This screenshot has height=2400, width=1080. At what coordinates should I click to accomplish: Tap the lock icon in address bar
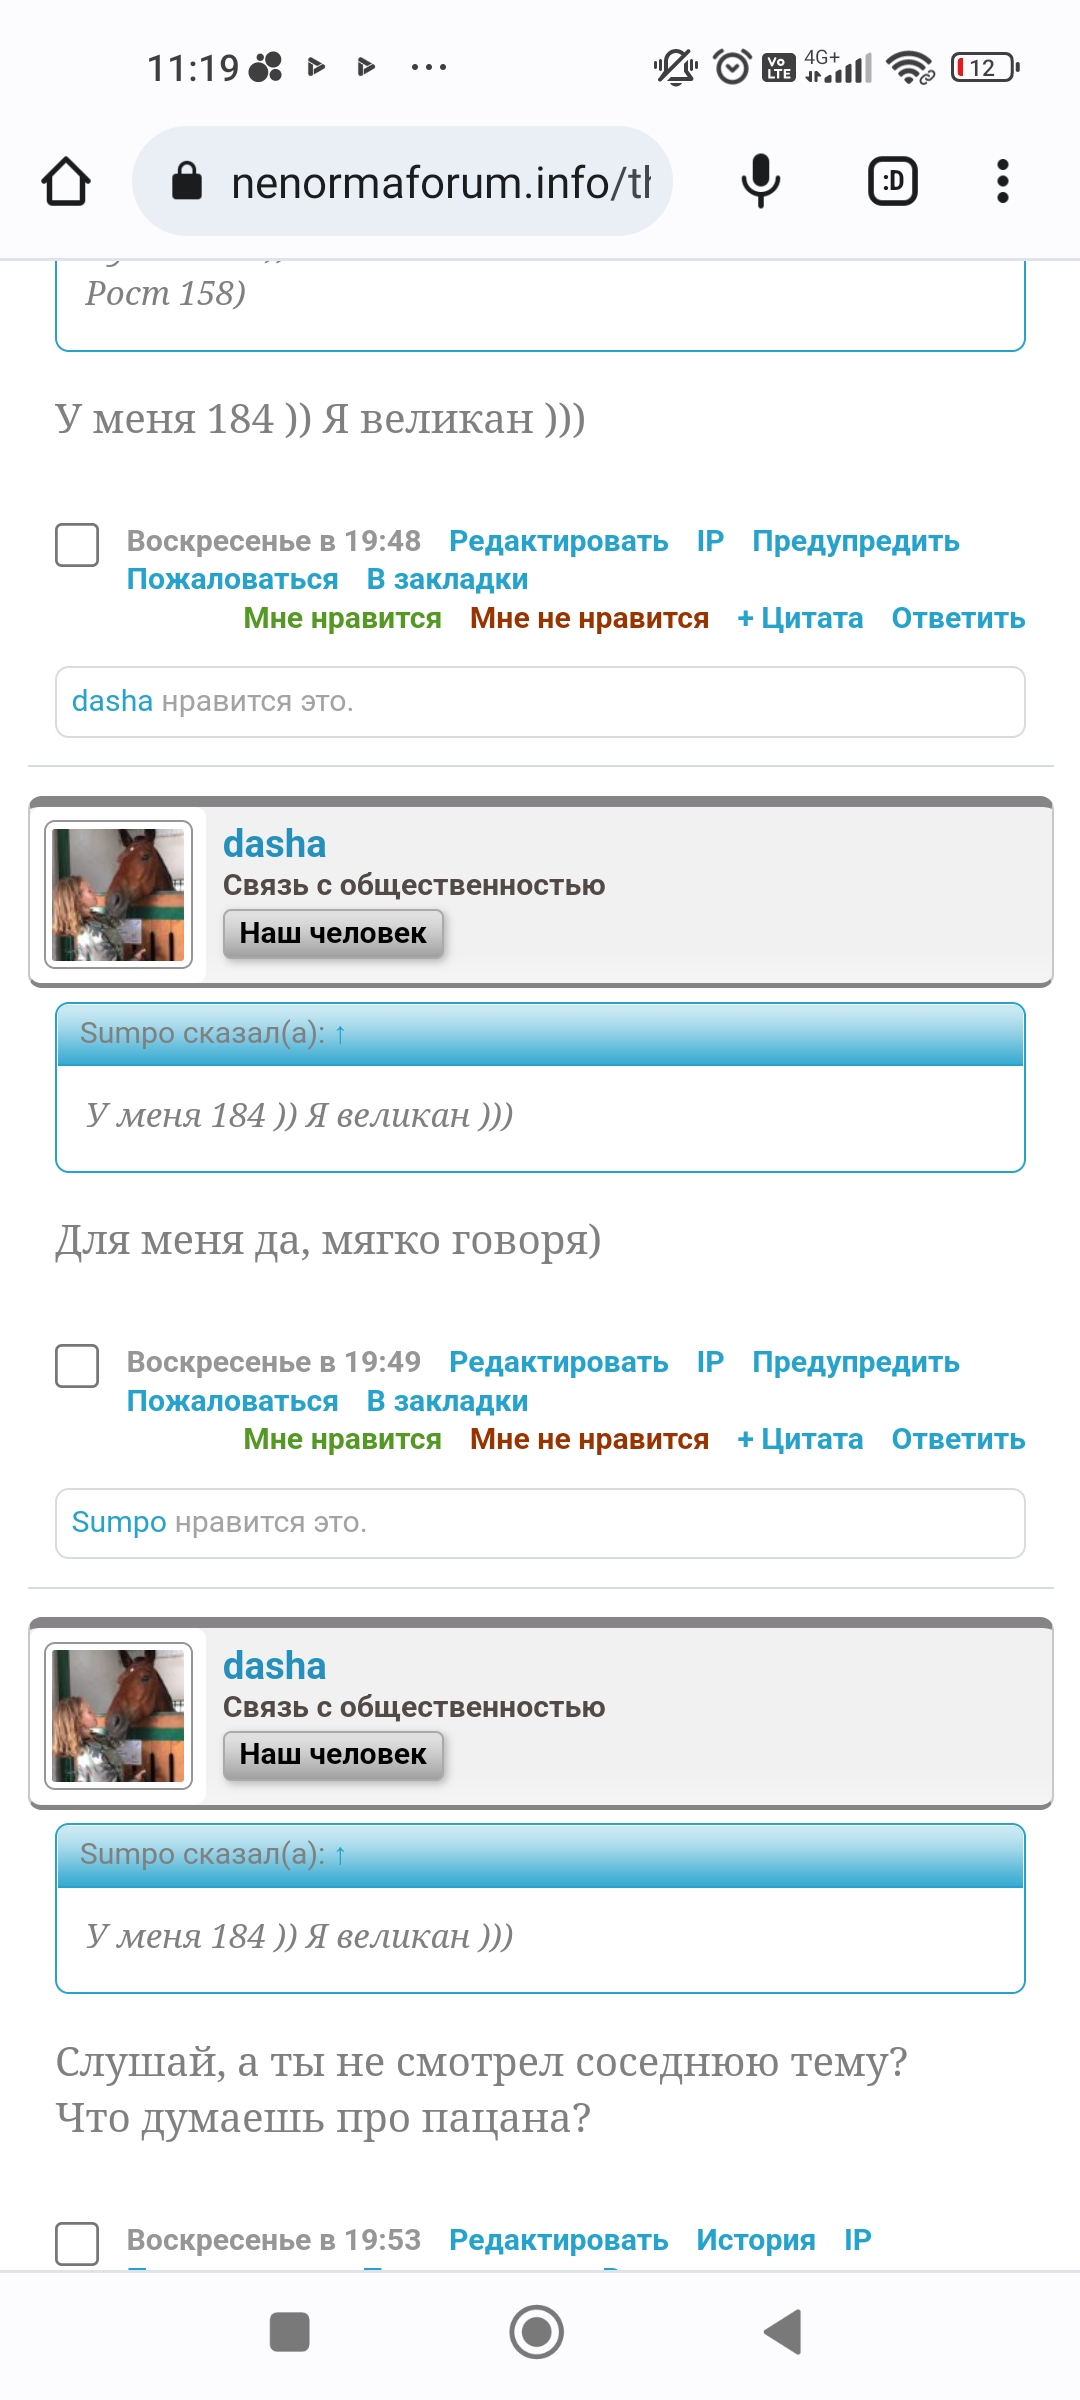[187, 181]
